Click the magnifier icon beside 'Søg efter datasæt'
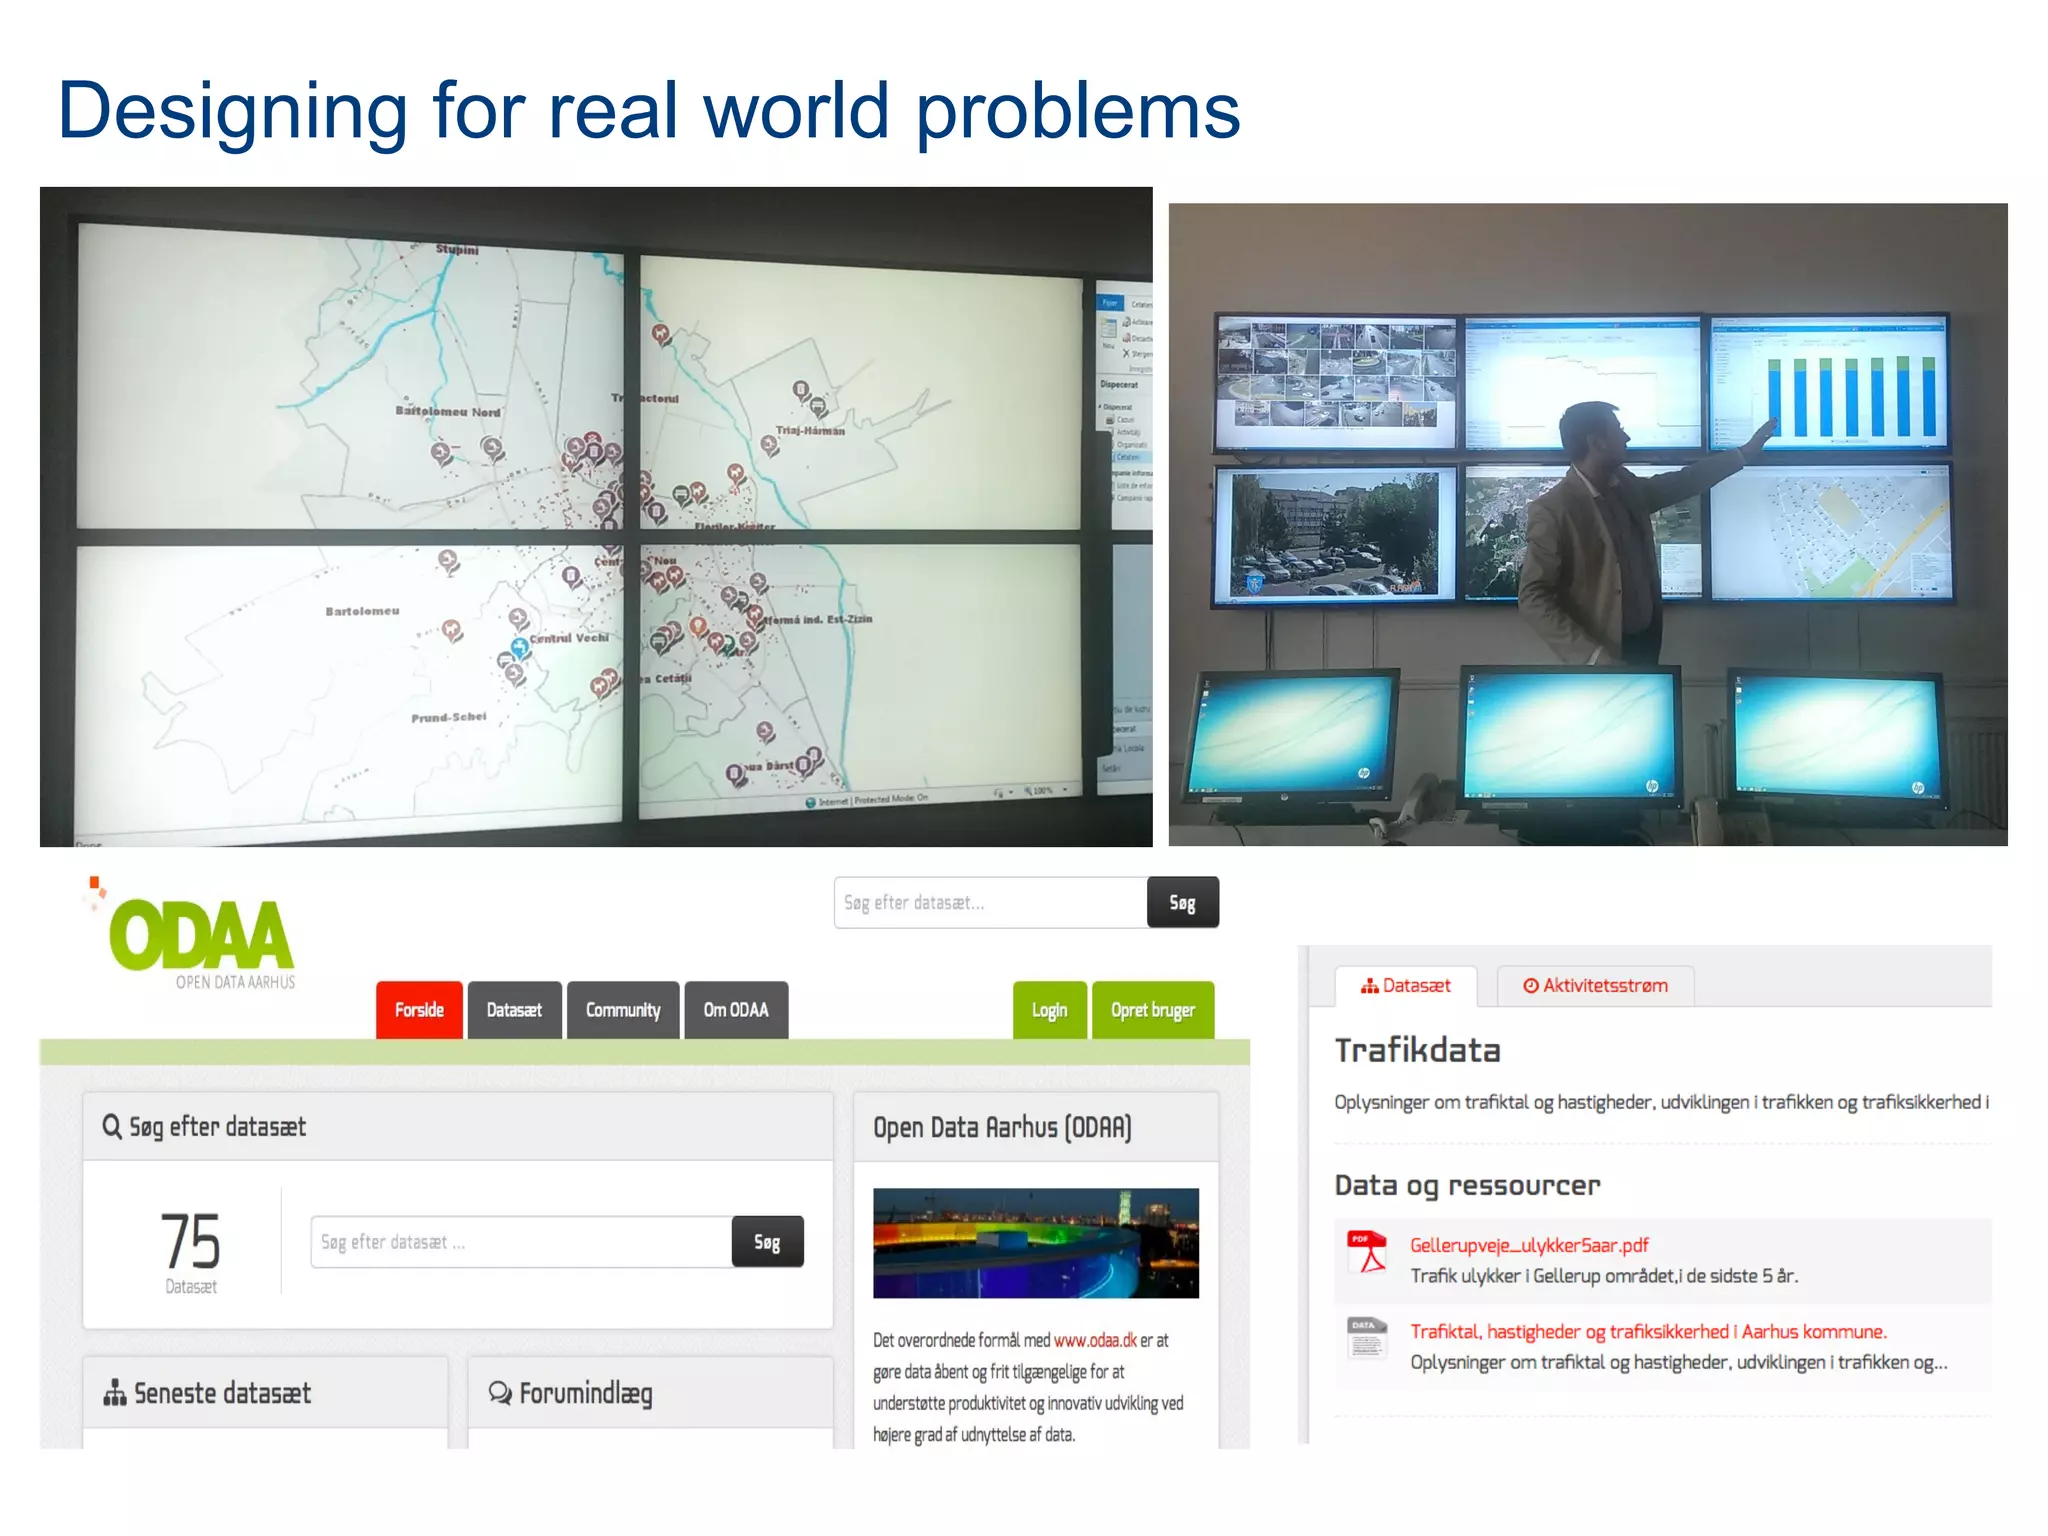2048x1536 pixels. point(112,1126)
